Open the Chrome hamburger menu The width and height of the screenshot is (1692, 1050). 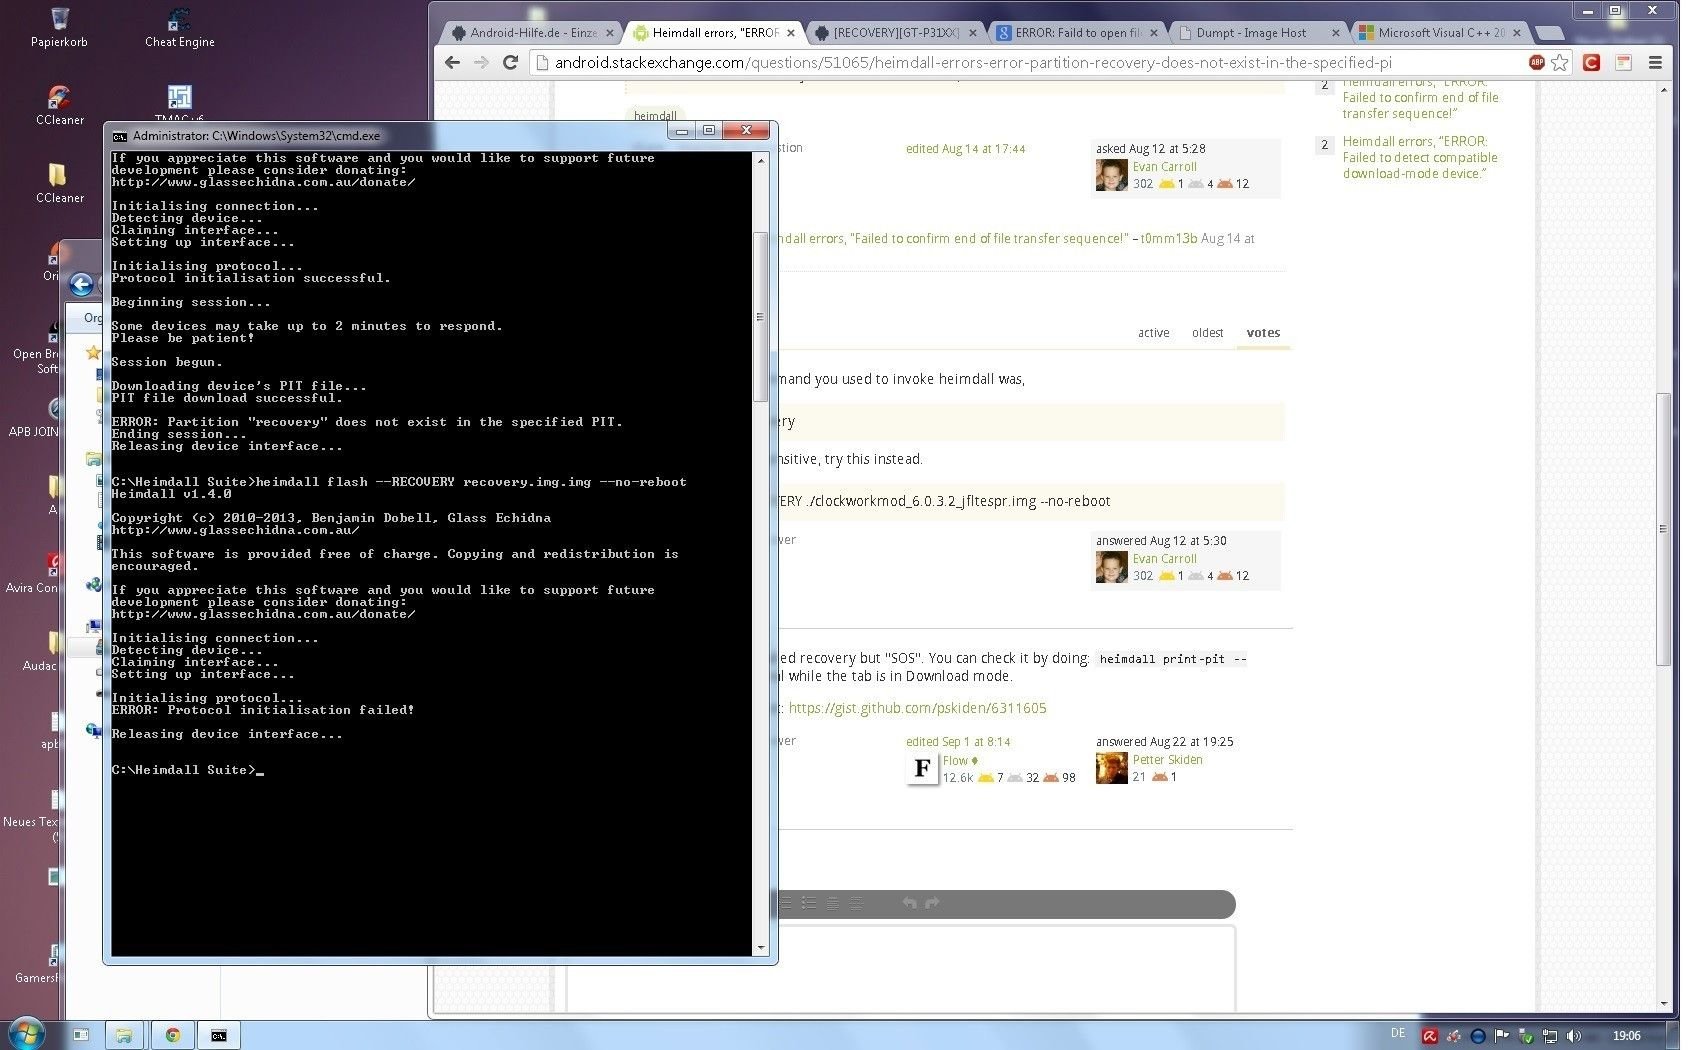click(x=1655, y=62)
